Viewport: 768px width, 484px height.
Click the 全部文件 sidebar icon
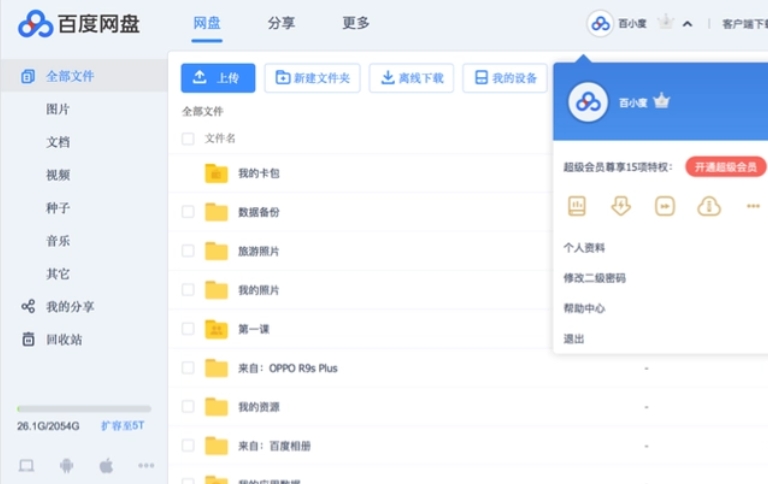pos(28,76)
